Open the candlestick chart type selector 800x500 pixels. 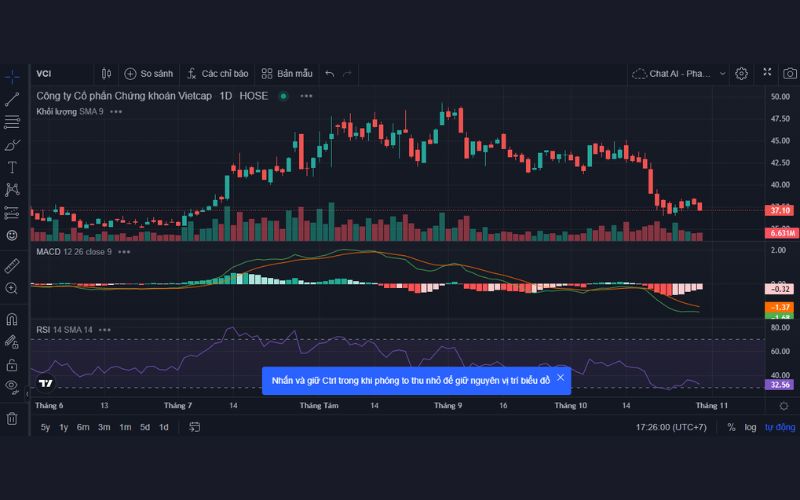106,73
